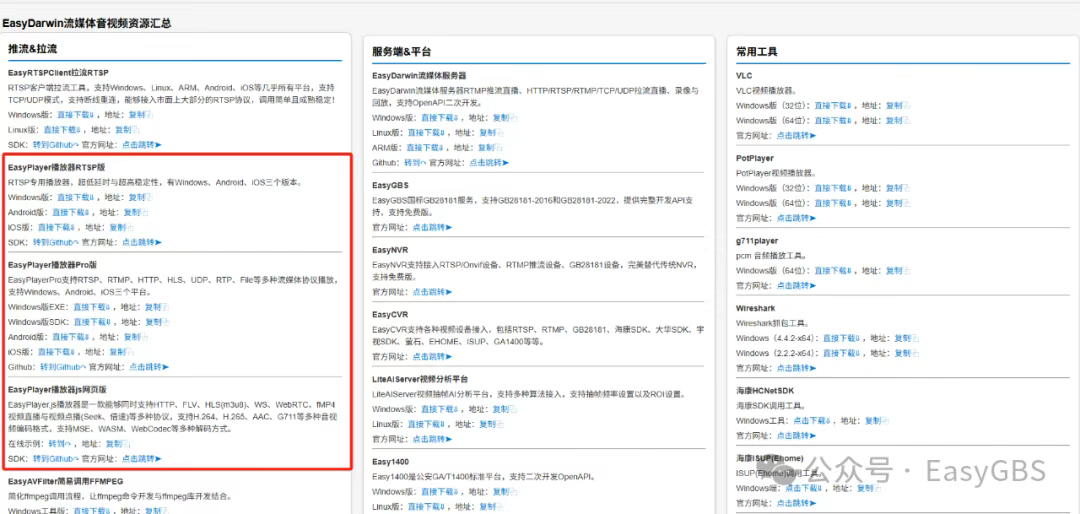Copy the EasyPlayer RTSP版 iOS address

click(121, 227)
